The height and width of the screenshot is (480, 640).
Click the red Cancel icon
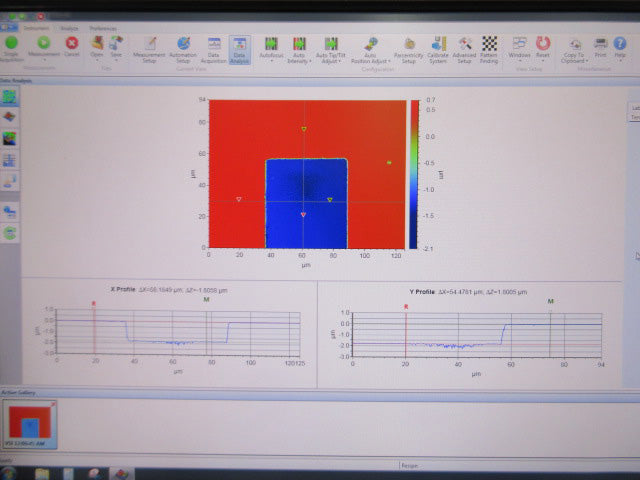pos(71,44)
